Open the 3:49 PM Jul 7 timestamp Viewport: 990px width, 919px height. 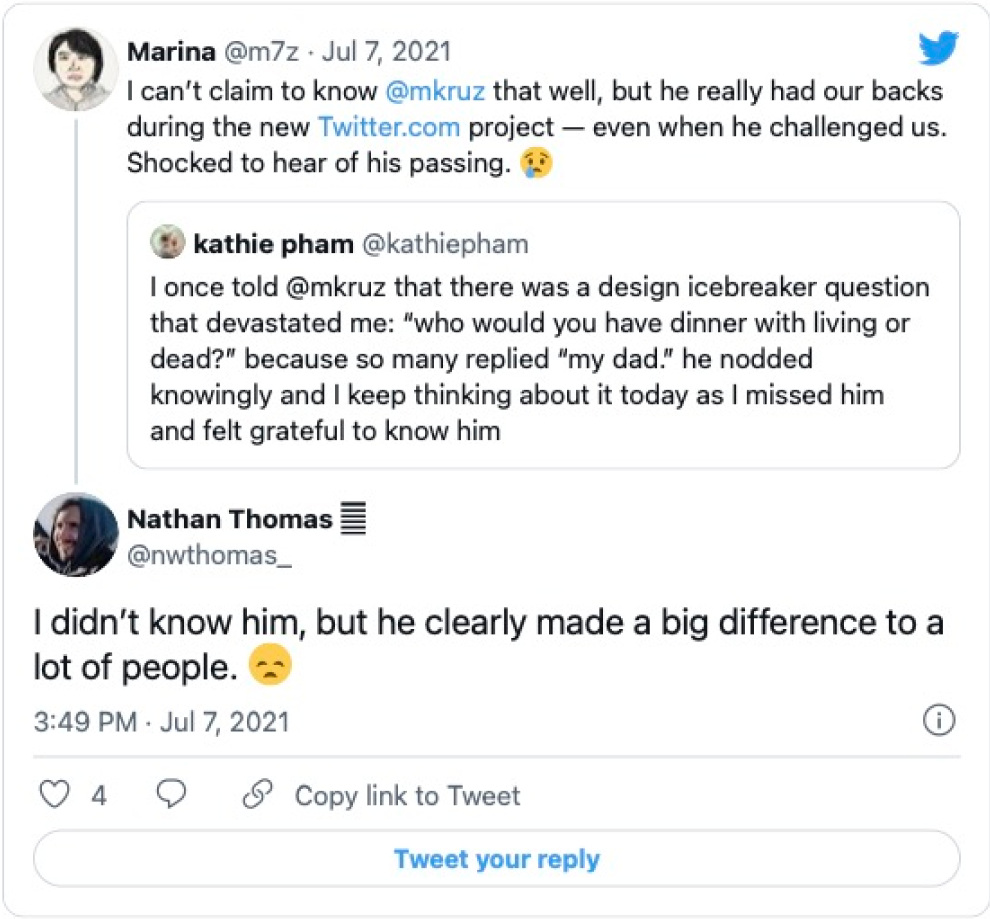(161, 722)
